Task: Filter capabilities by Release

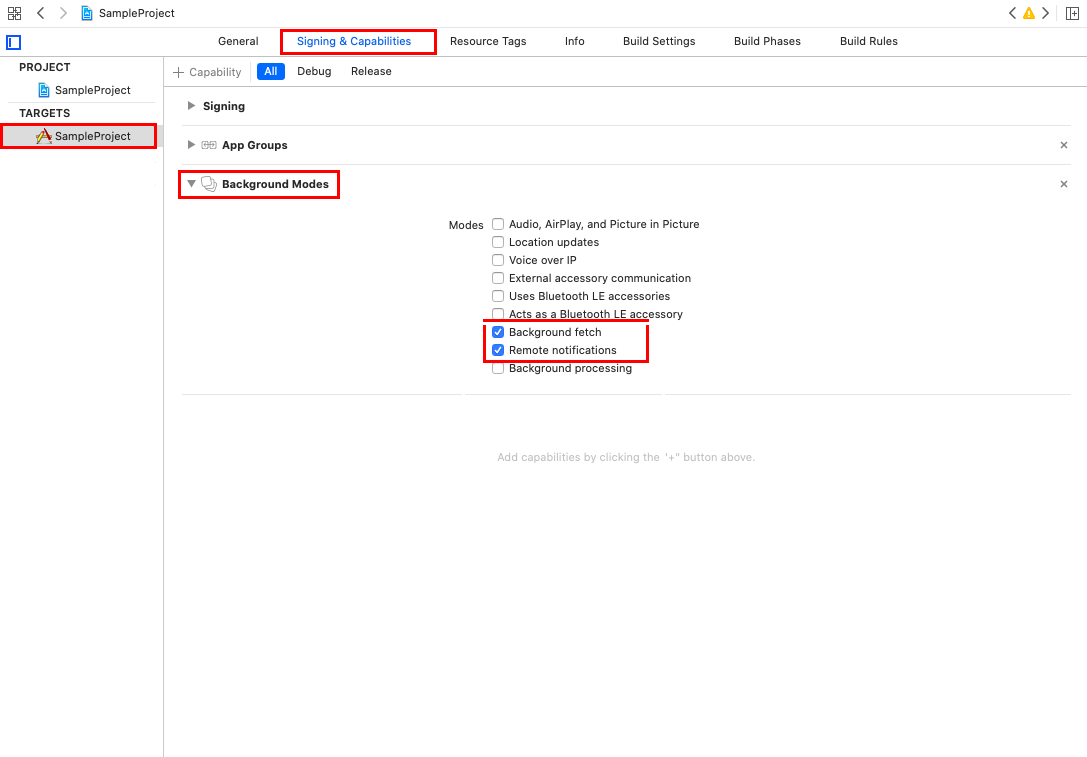Action: tap(371, 71)
